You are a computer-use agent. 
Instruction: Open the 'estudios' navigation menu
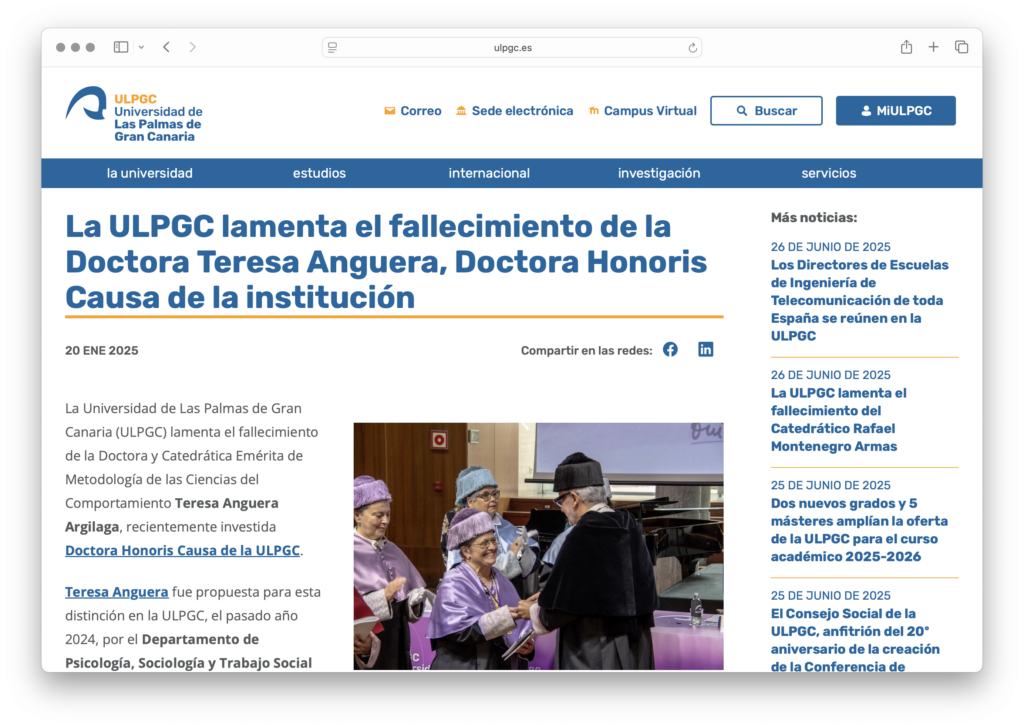pos(319,173)
